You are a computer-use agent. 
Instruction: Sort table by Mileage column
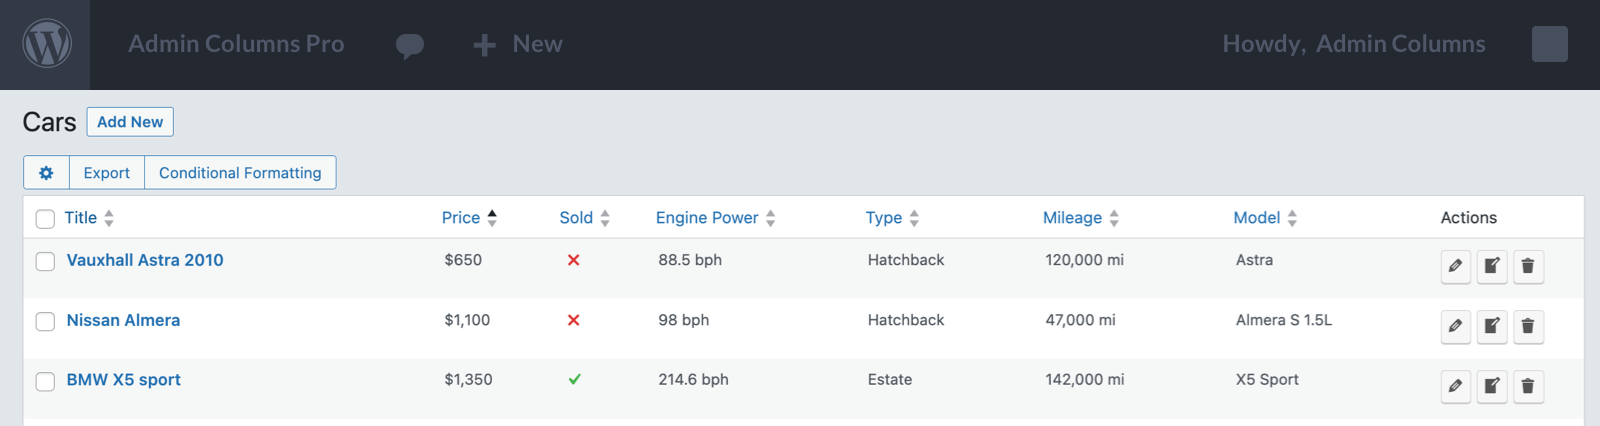click(x=1072, y=218)
